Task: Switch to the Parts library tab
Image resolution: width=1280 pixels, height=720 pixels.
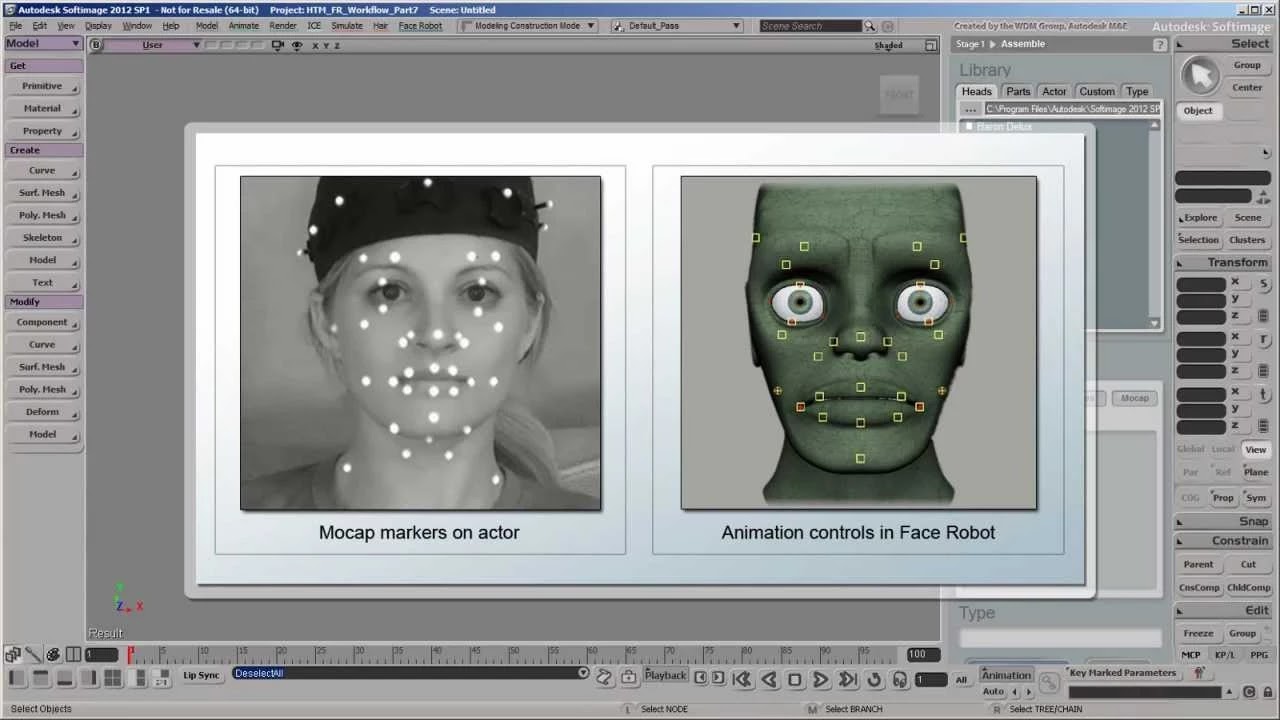Action: [1018, 91]
